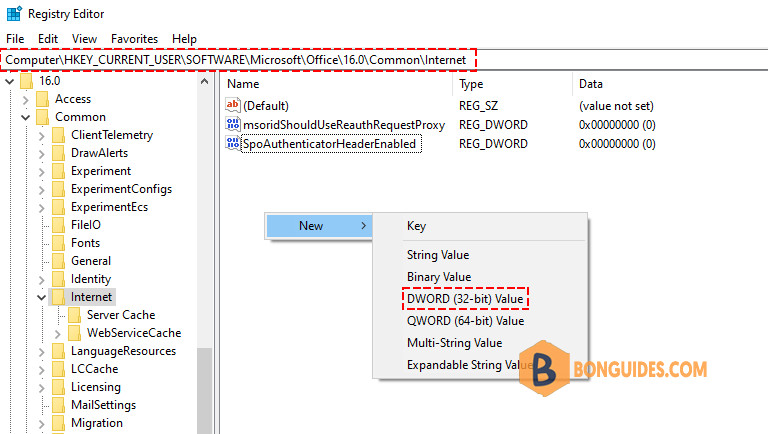Click the Migration folder icon

pos(58,423)
